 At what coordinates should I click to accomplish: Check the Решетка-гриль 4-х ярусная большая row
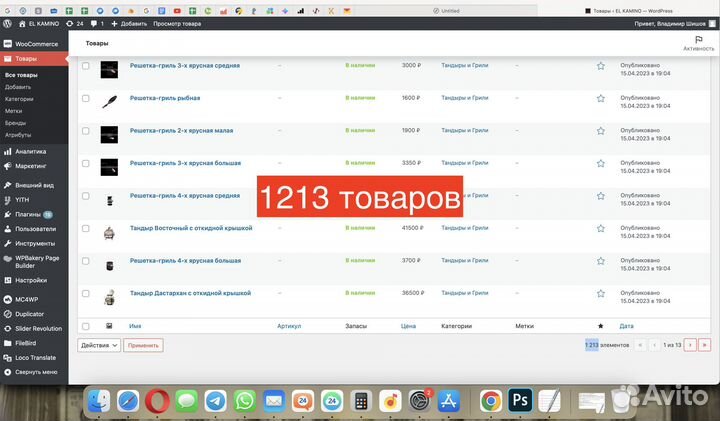[x=86, y=261]
